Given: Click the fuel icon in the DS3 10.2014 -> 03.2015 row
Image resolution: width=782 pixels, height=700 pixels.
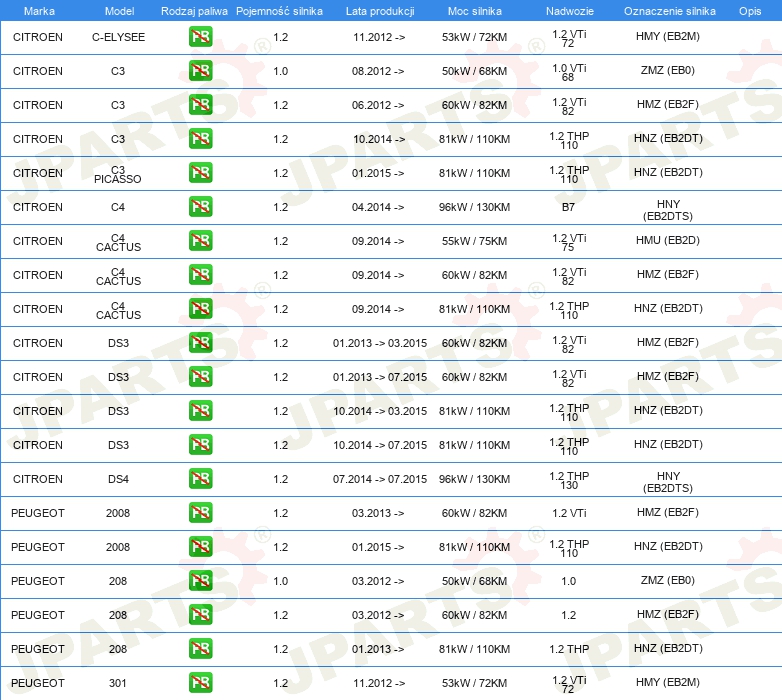Looking at the screenshot, I should (200, 410).
